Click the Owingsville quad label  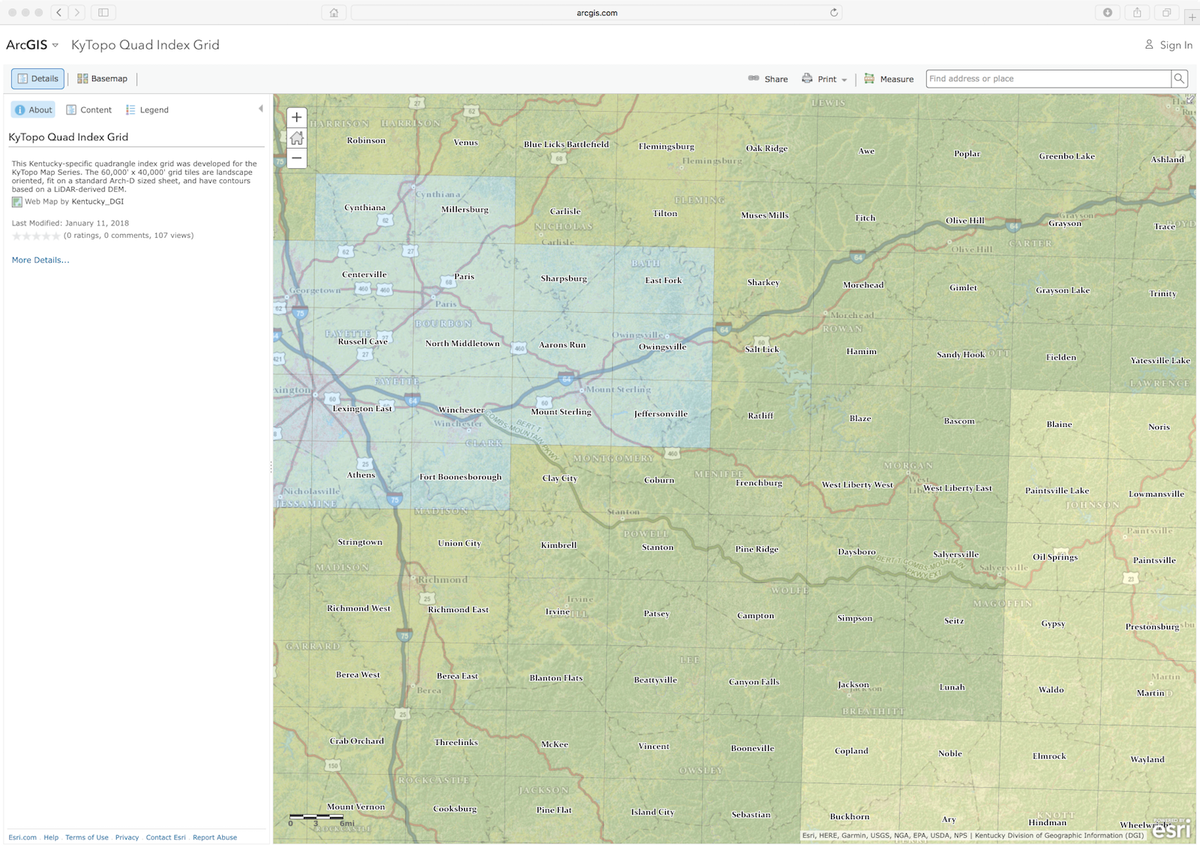click(x=662, y=347)
